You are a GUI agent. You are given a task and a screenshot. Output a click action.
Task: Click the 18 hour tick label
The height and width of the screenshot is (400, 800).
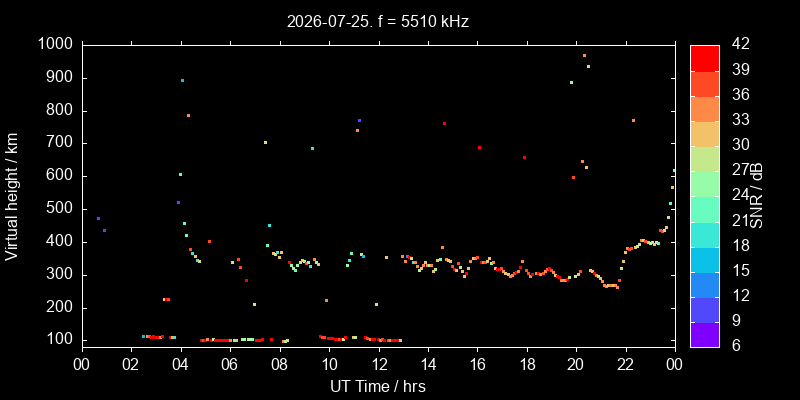527,366
